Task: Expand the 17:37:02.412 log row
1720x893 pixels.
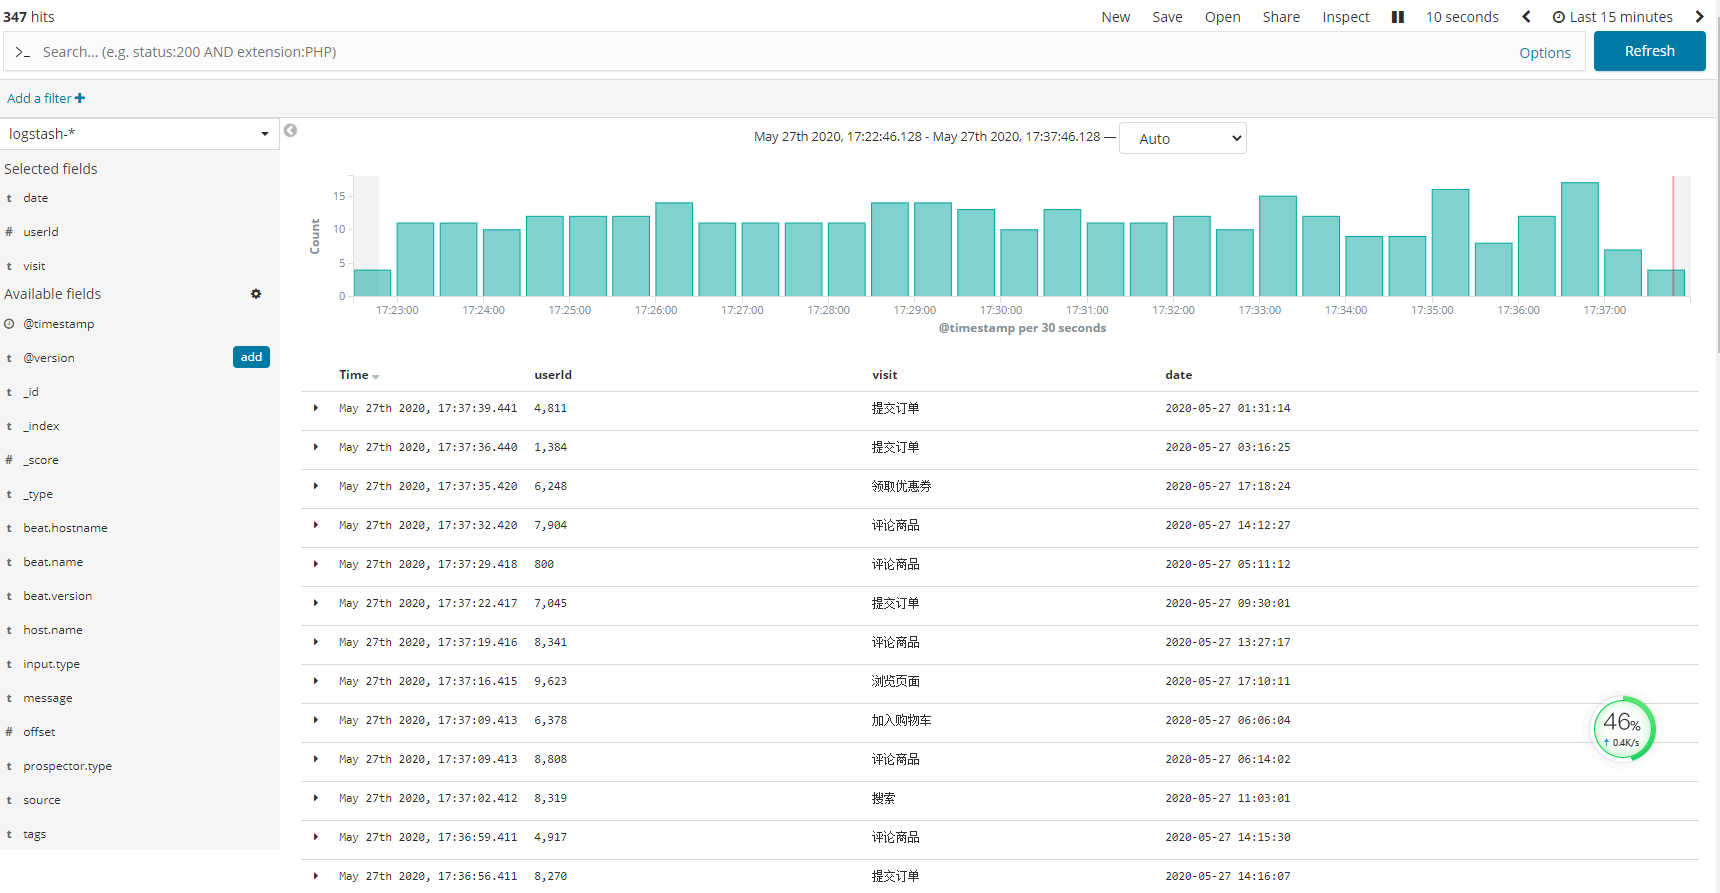Action: click(x=315, y=798)
